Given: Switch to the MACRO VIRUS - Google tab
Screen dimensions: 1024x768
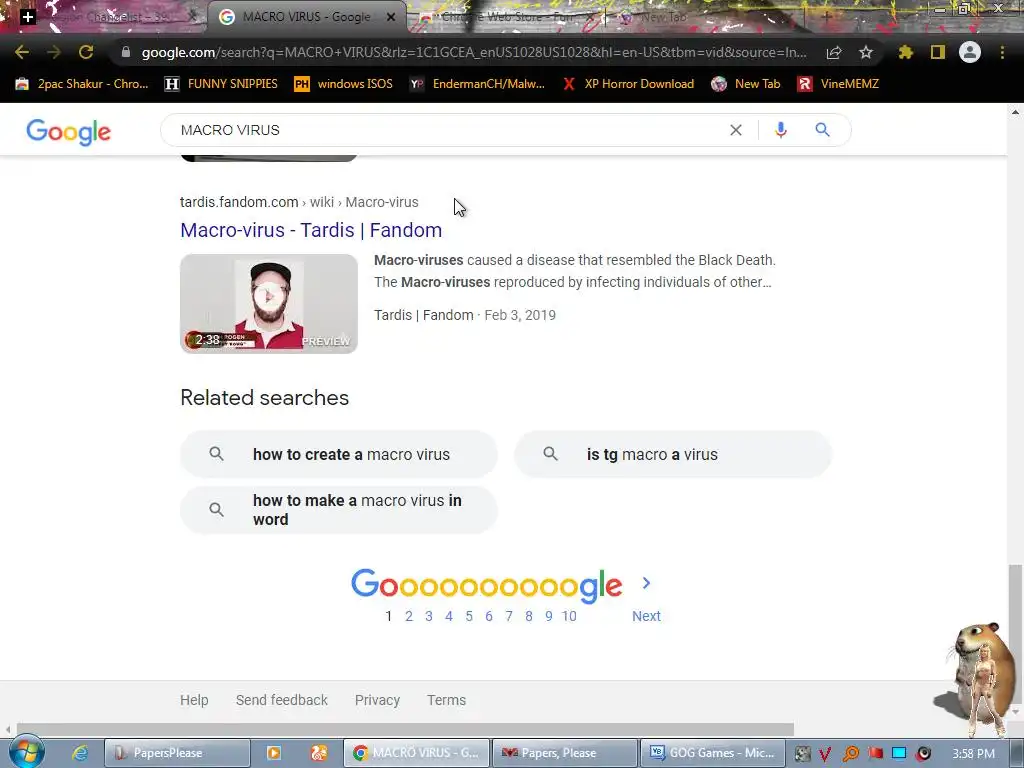Looking at the screenshot, I should pos(306,17).
